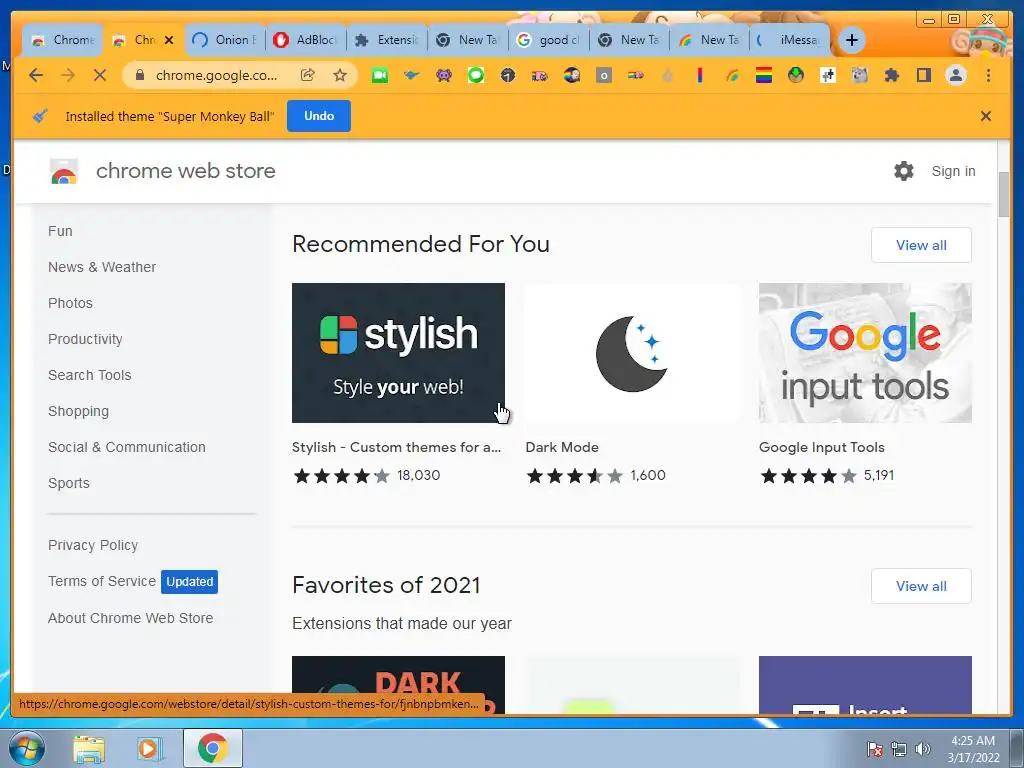Click the thin rainbow arc extension icon
Image resolution: width=1024 pixels, height=768 pixels.
click(731, 76)
